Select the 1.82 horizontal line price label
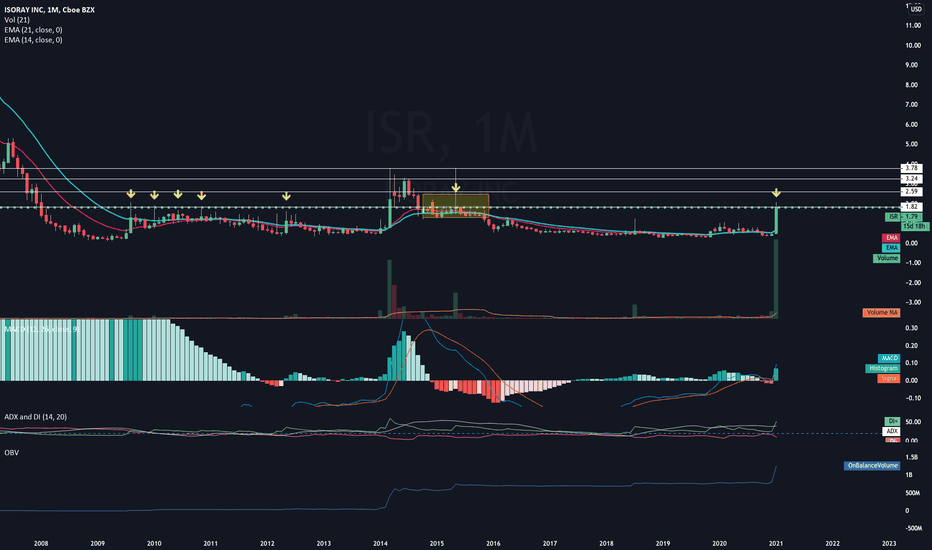This screenshot has height=550, width=932. [x=911, y=206]
